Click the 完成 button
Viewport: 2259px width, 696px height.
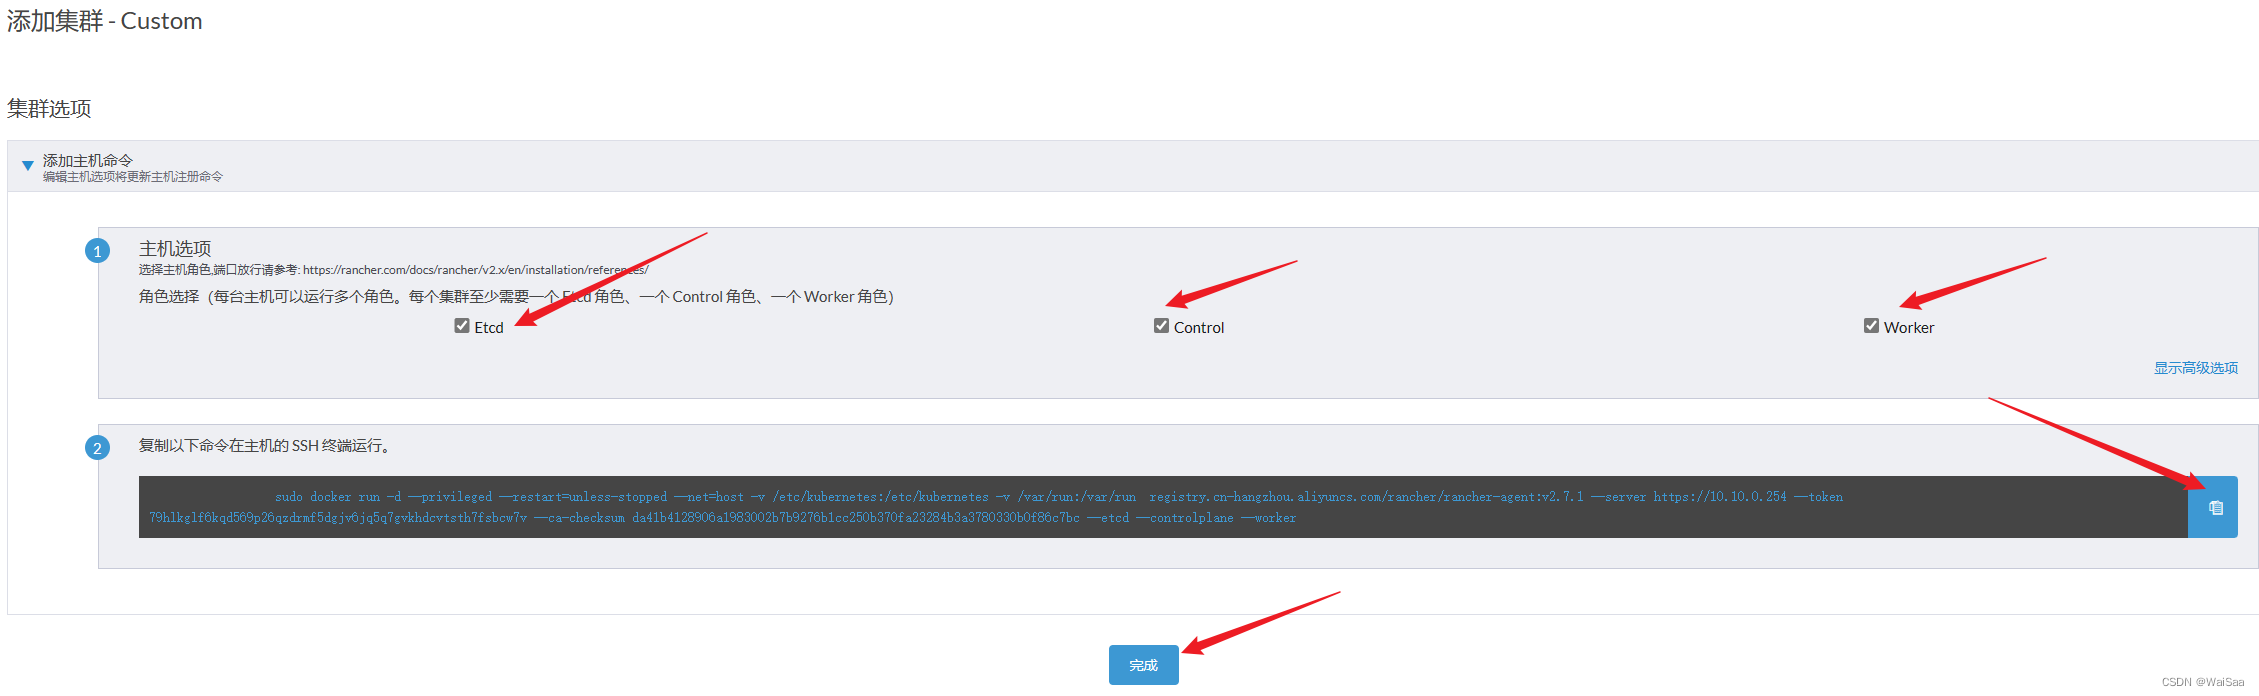tap(1143, 665)
